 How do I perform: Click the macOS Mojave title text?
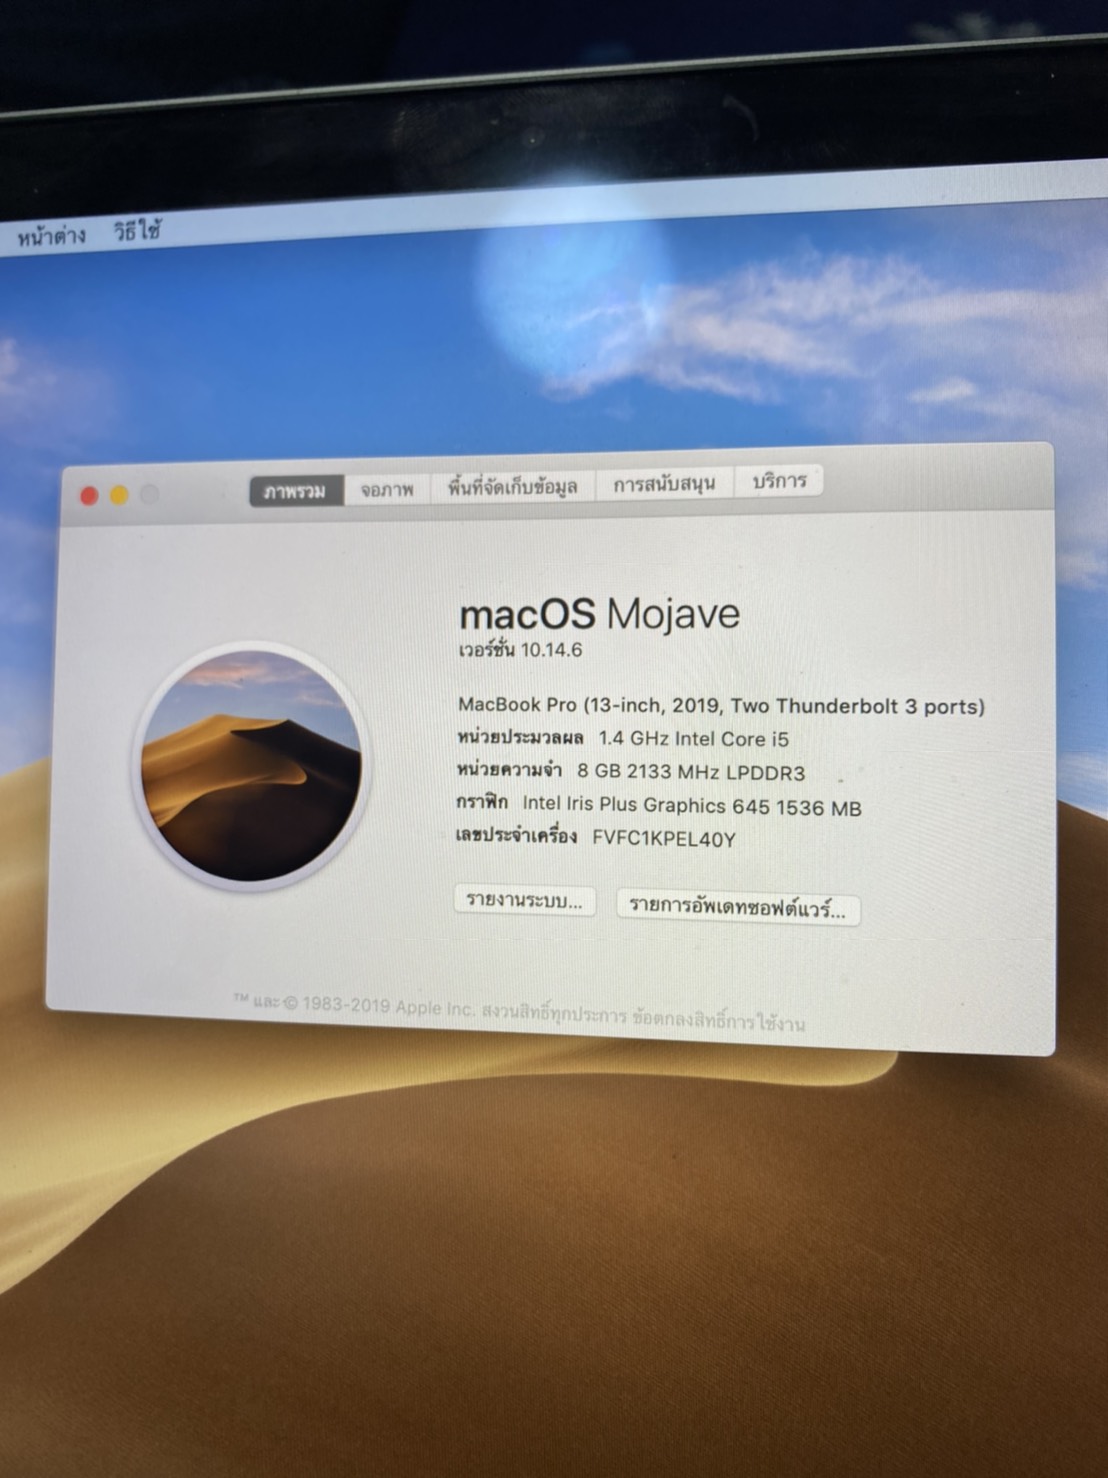pyautogui.click(x=599, y=613)
